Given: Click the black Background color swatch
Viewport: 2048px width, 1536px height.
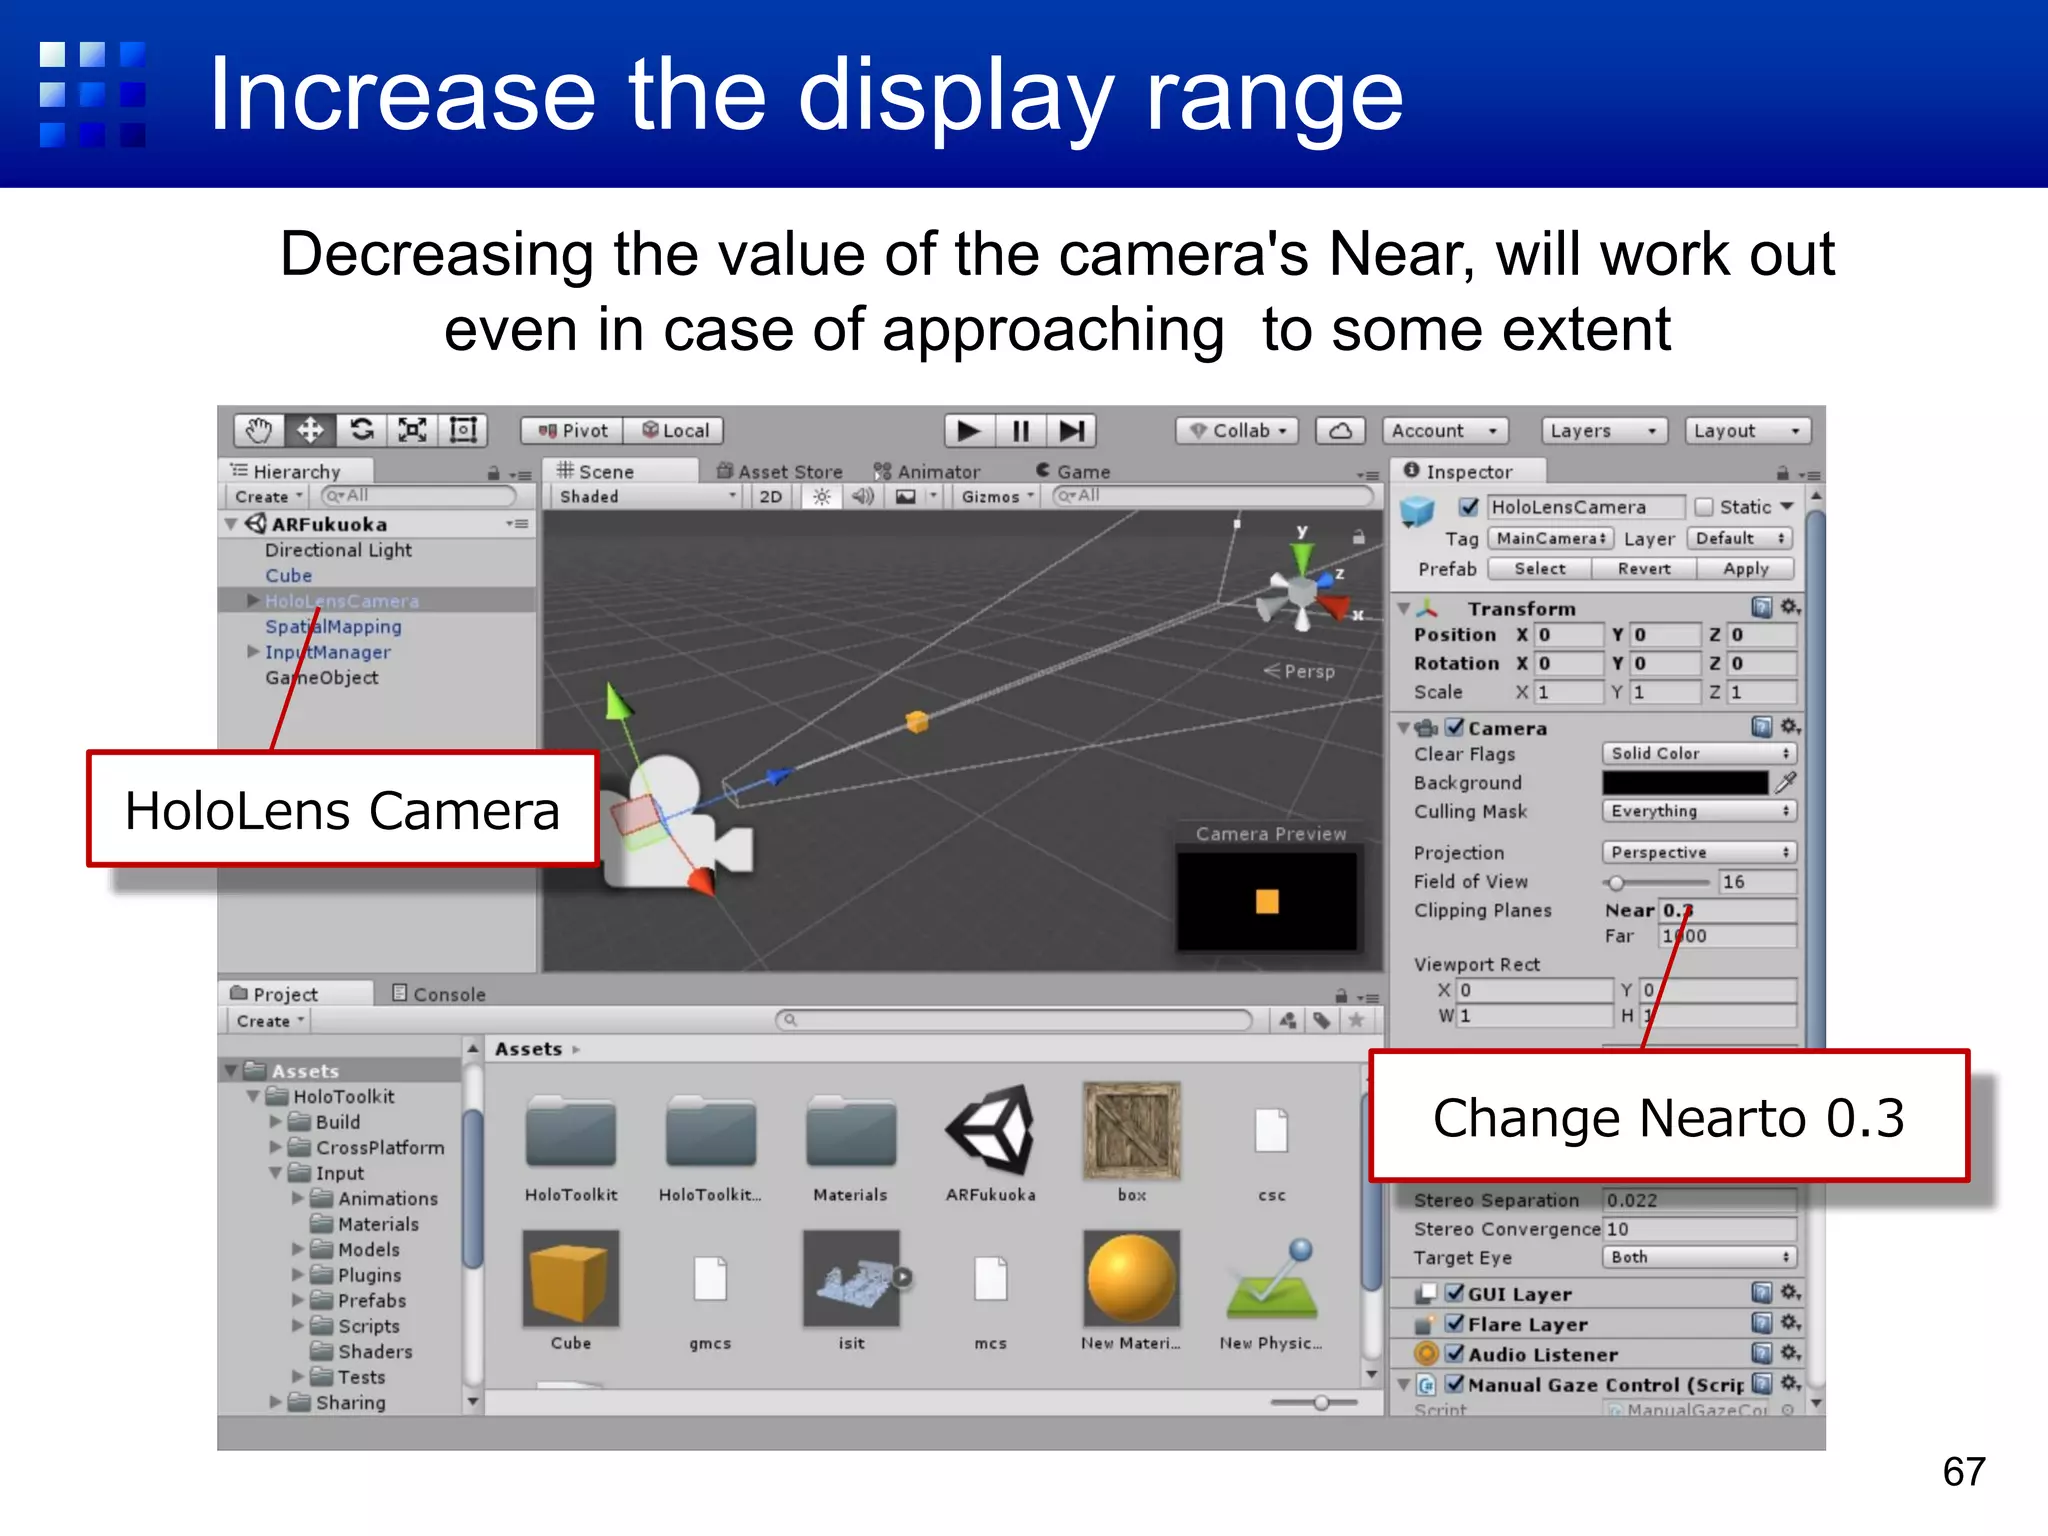Looking at the screenshot, I should 1686,782.
